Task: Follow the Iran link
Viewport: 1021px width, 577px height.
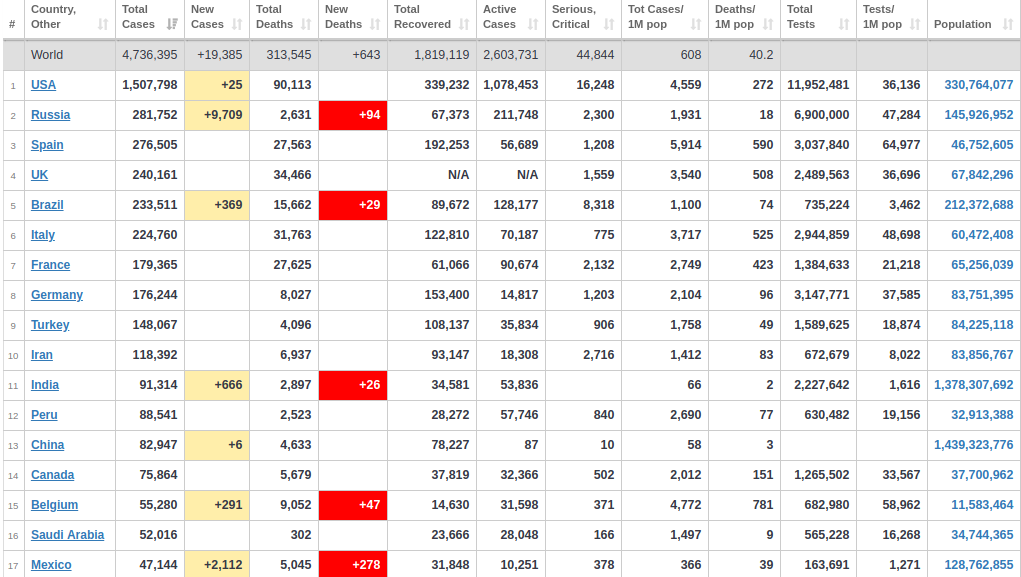Action: tap(42, 354)
